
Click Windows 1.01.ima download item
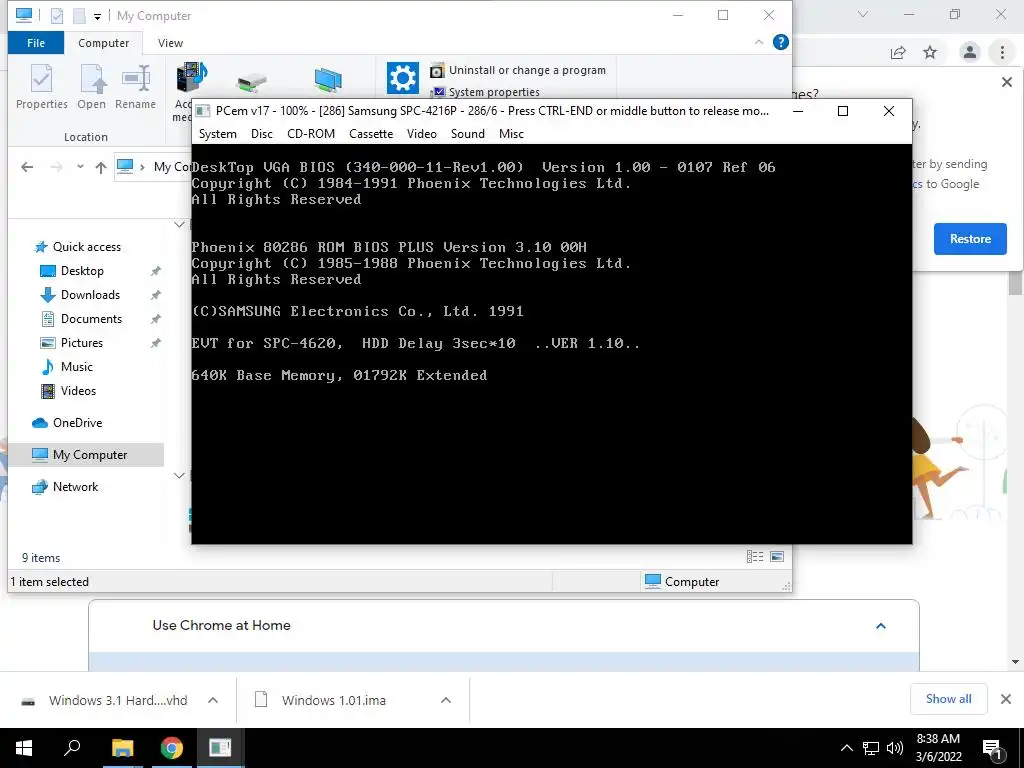click(x=333, y=700)
